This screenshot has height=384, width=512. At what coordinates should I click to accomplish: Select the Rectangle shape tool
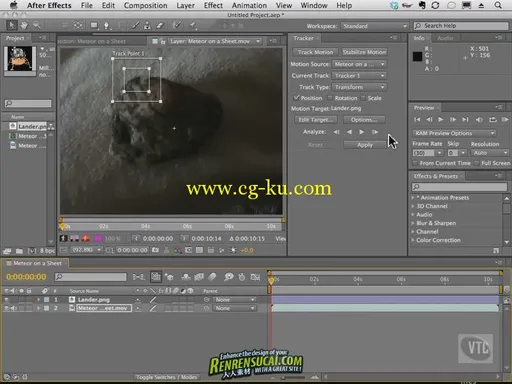tap(94, 25)
